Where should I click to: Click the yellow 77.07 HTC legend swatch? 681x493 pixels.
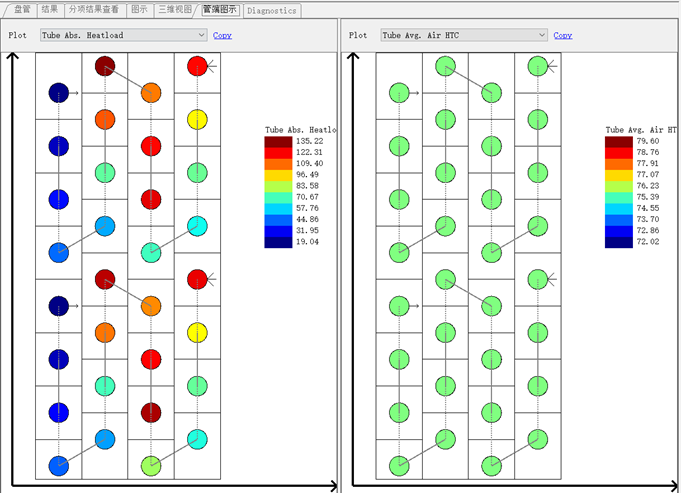click(x=618, y=175)
